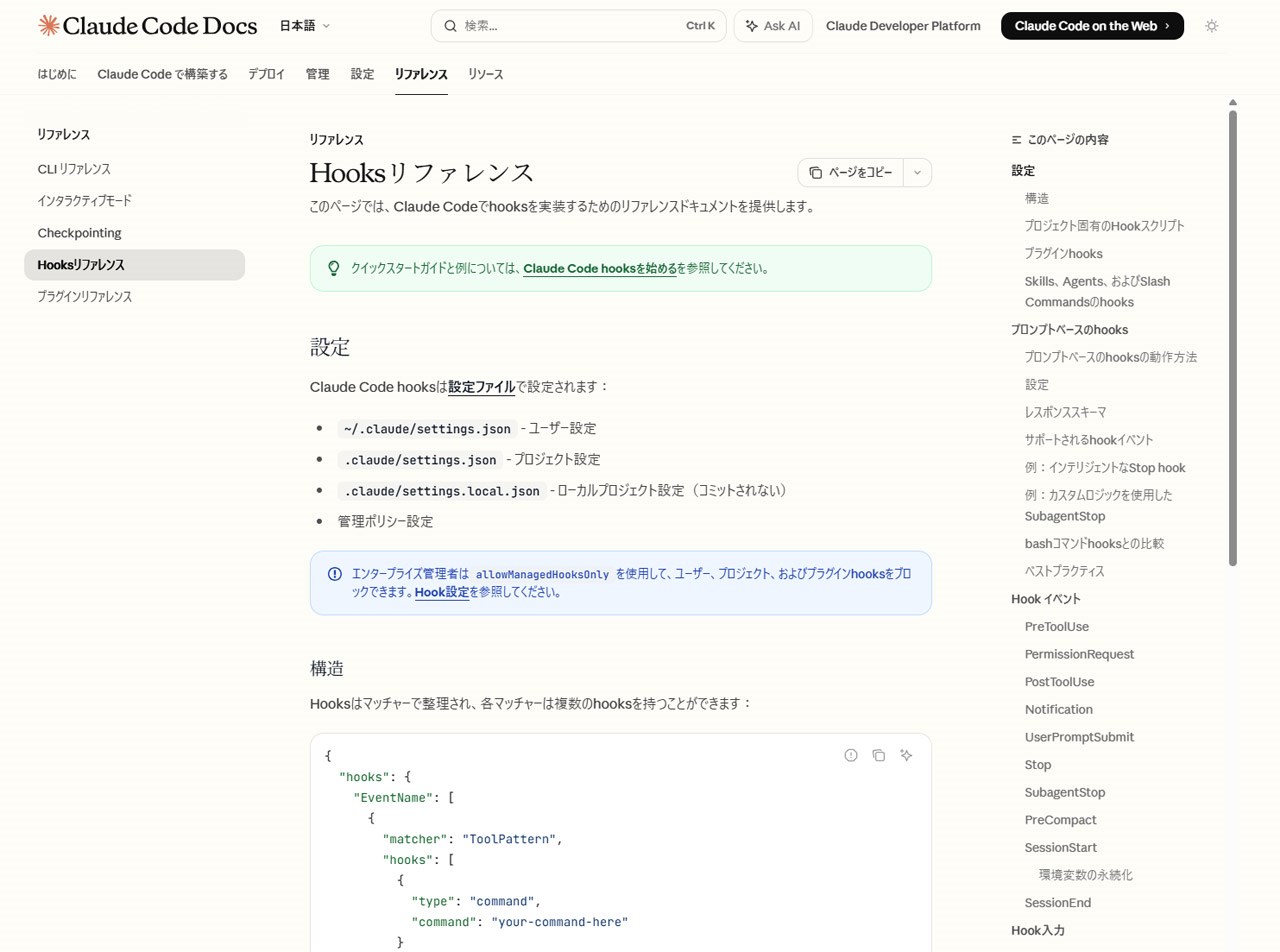
Task: Follow the Claude Code hooksを始める link
Action: (600, 268)
